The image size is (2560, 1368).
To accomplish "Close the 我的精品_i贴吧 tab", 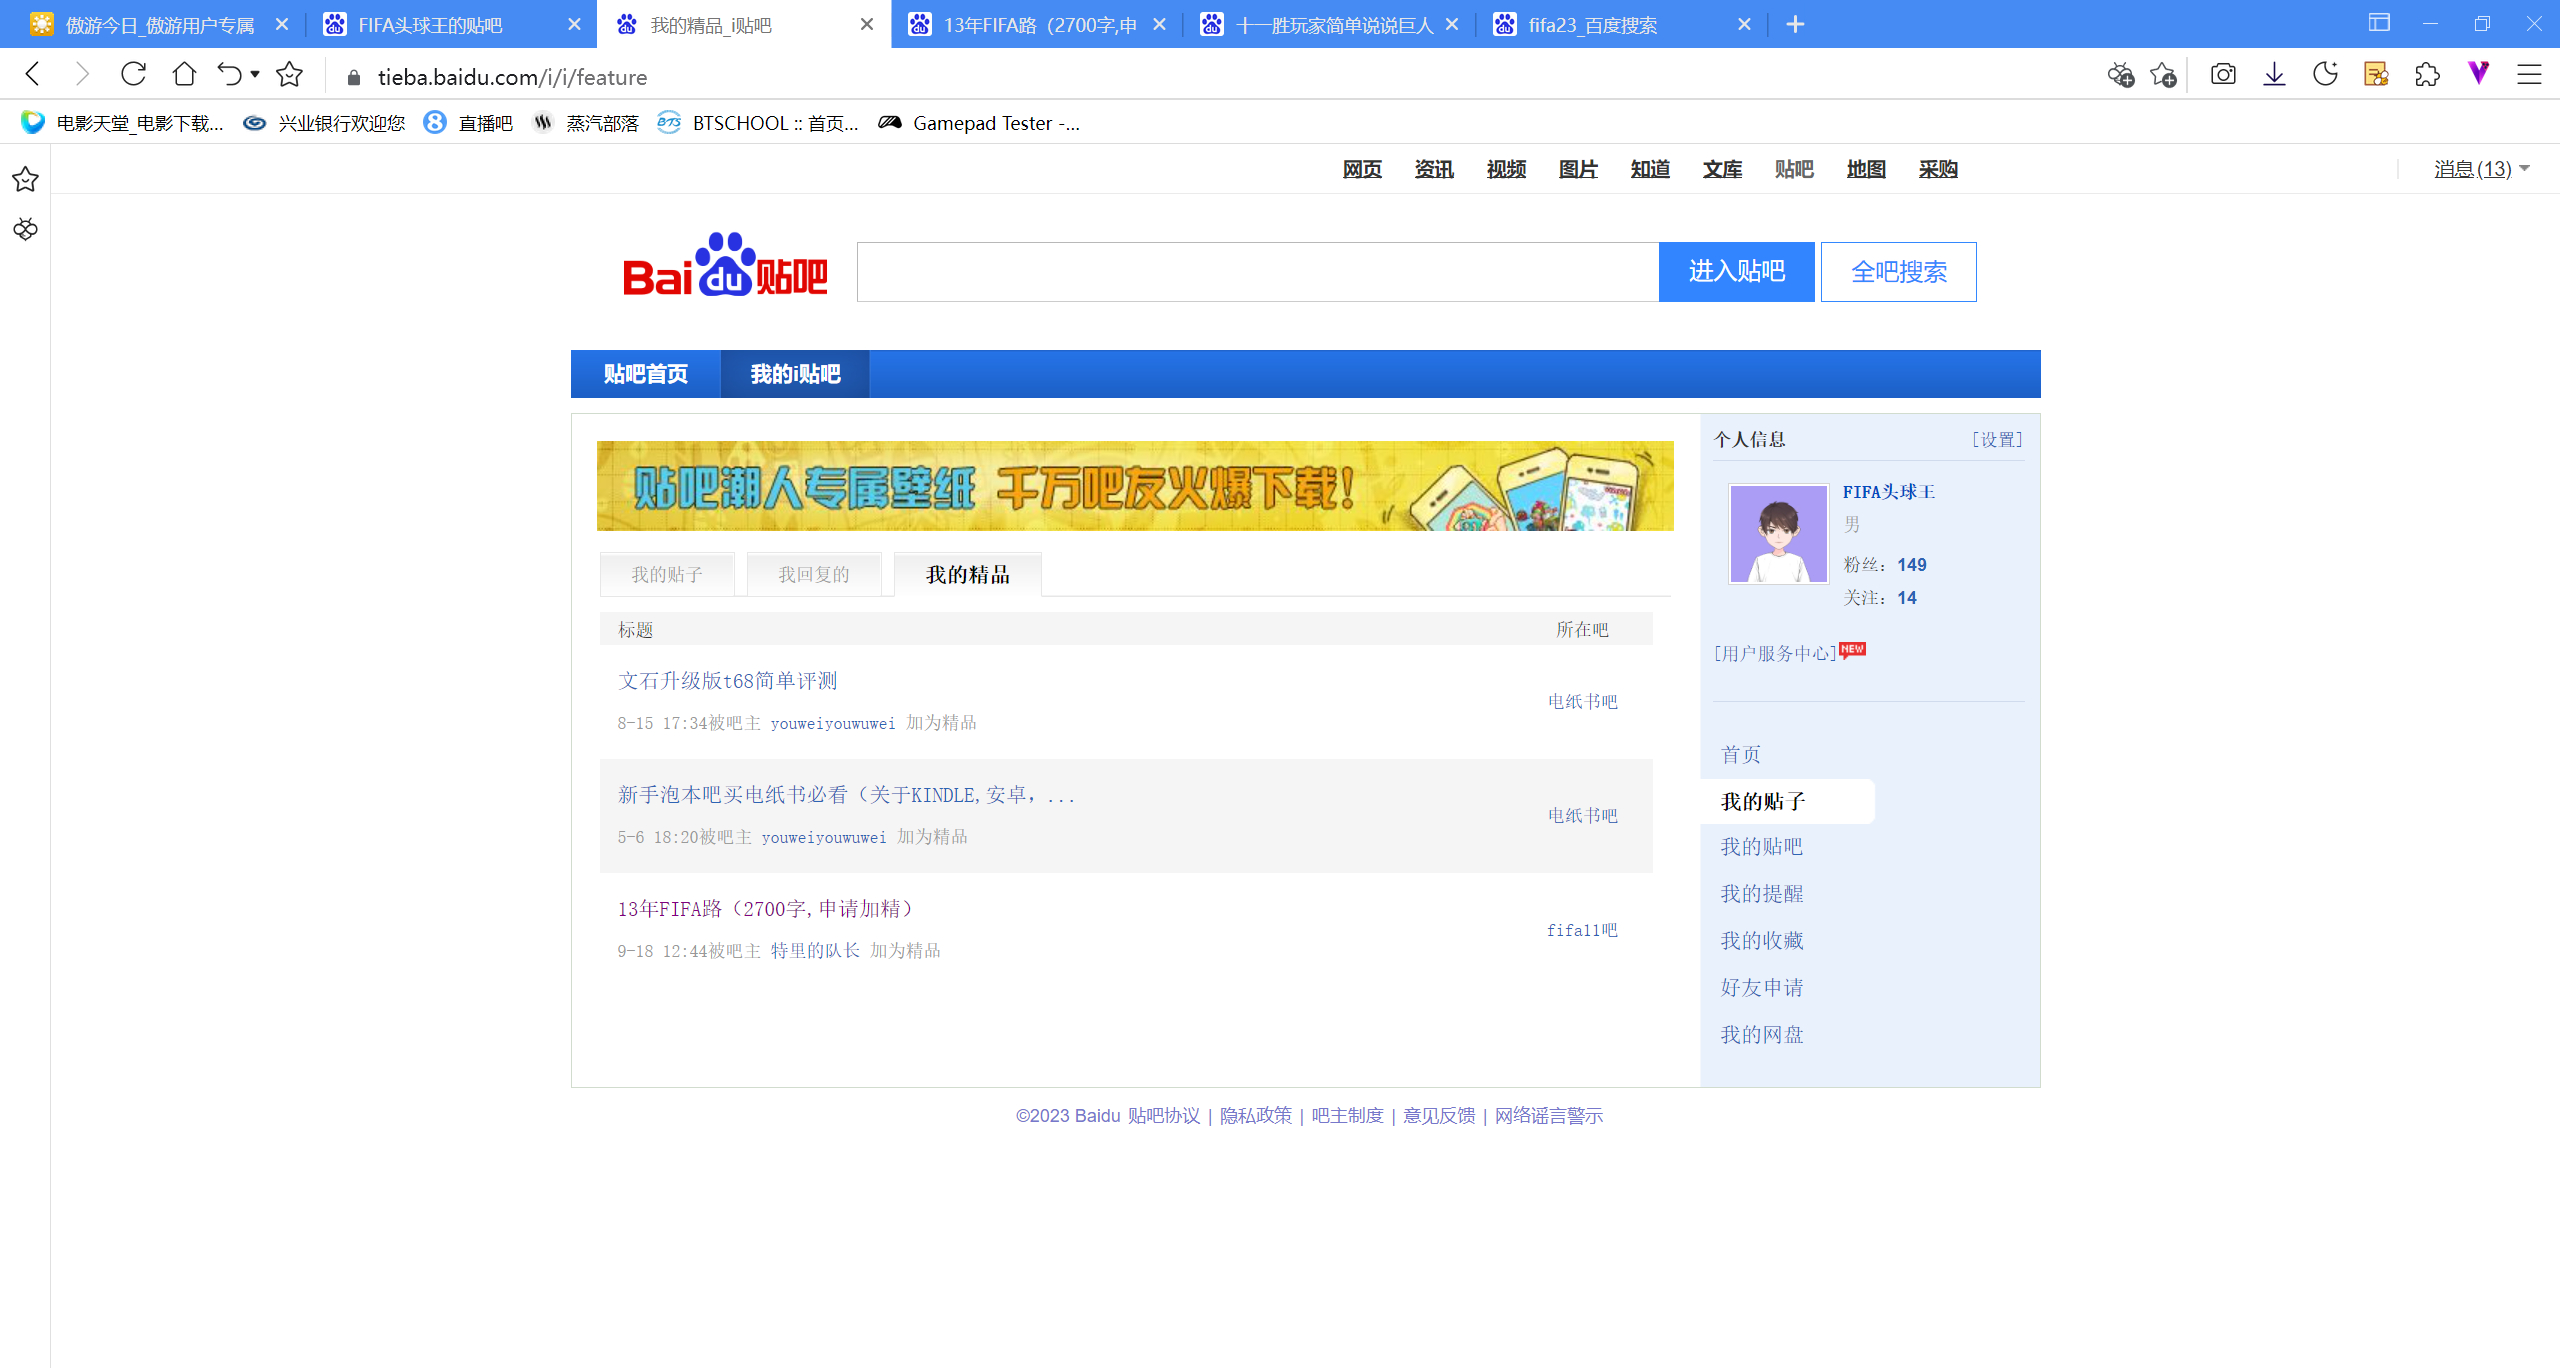I will (x=867, y=24).
